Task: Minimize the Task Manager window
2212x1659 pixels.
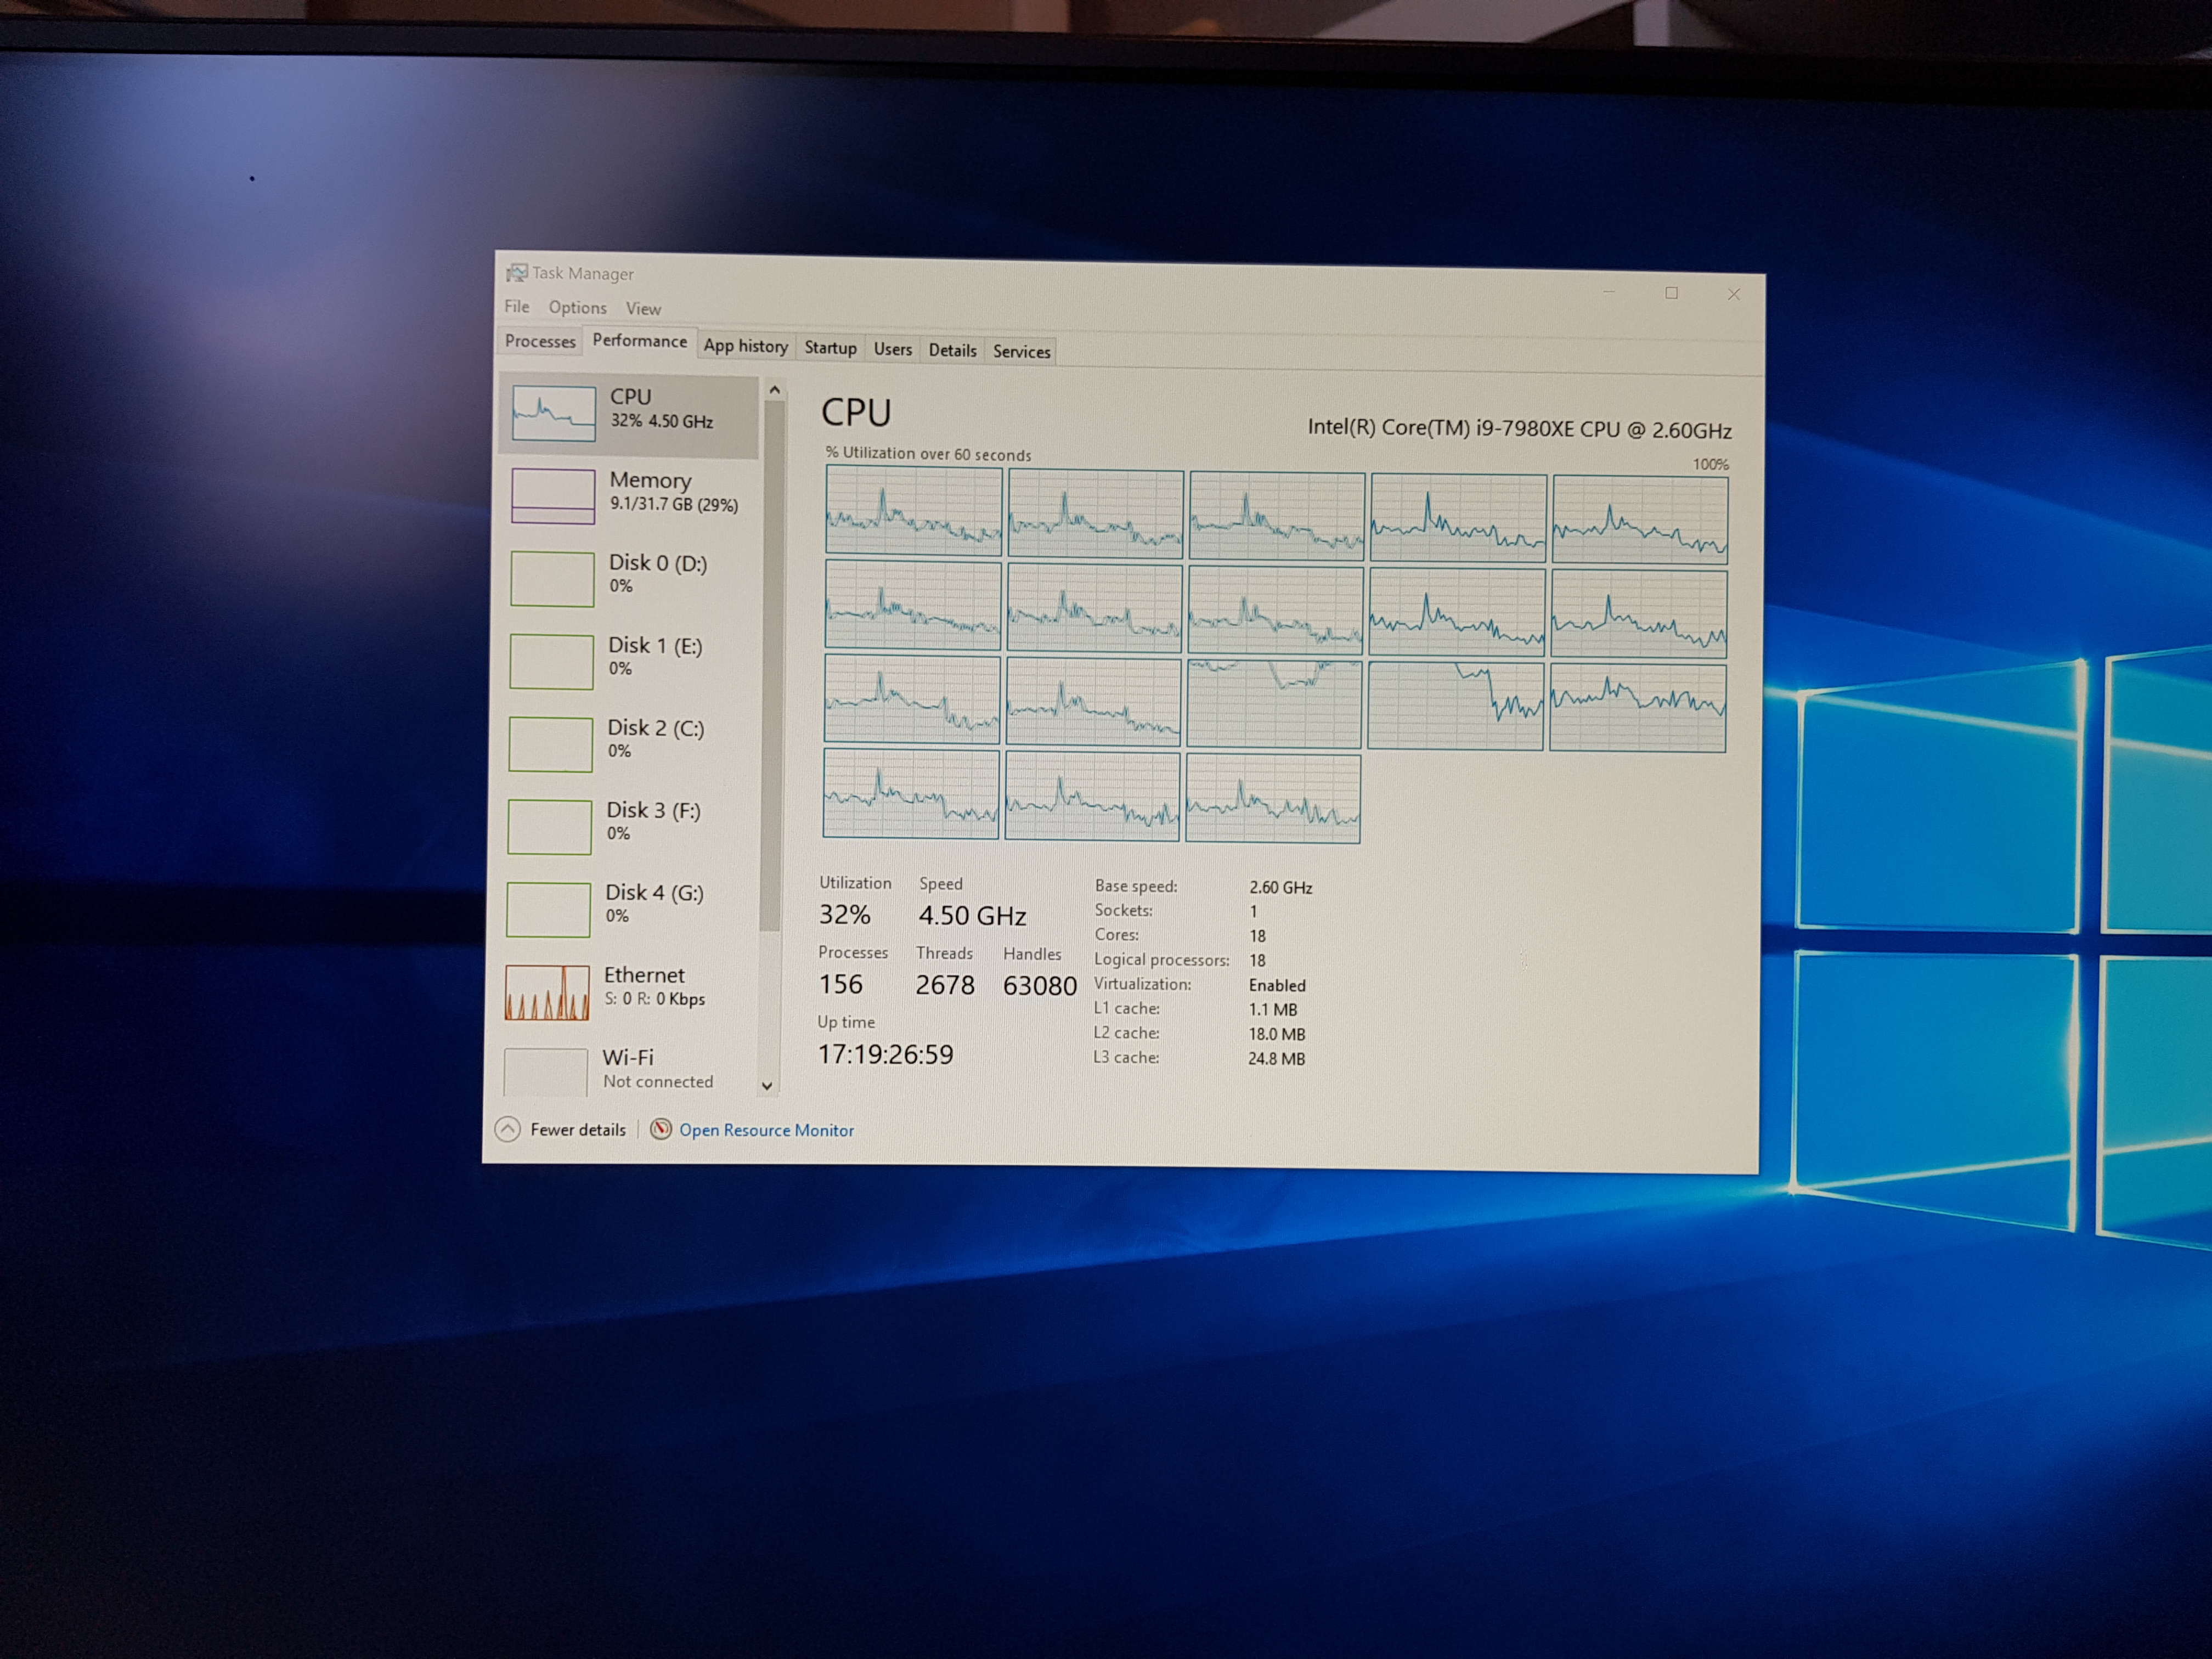Action: pos(1609,292)
